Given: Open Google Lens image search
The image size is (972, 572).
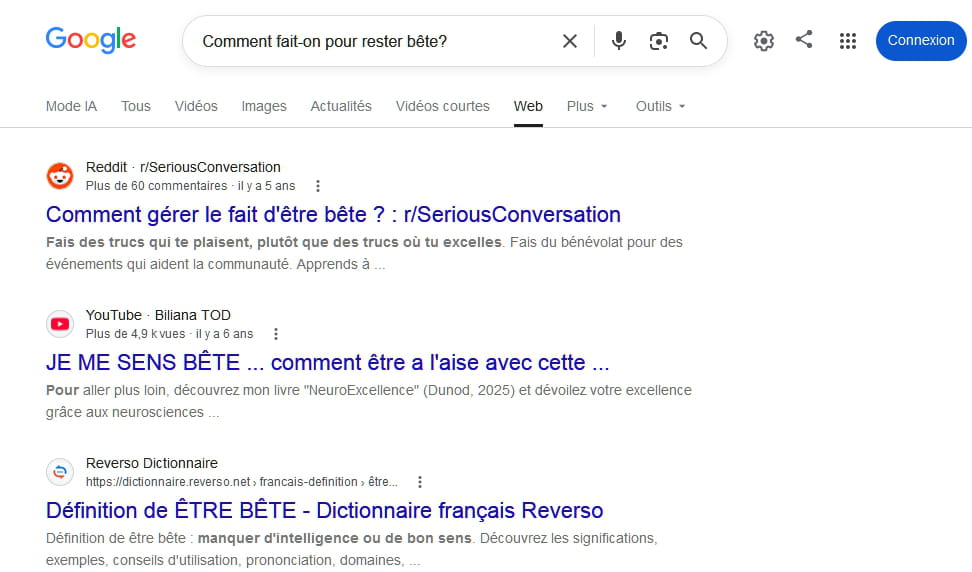Looking at the screenshot, I should 658,41.
